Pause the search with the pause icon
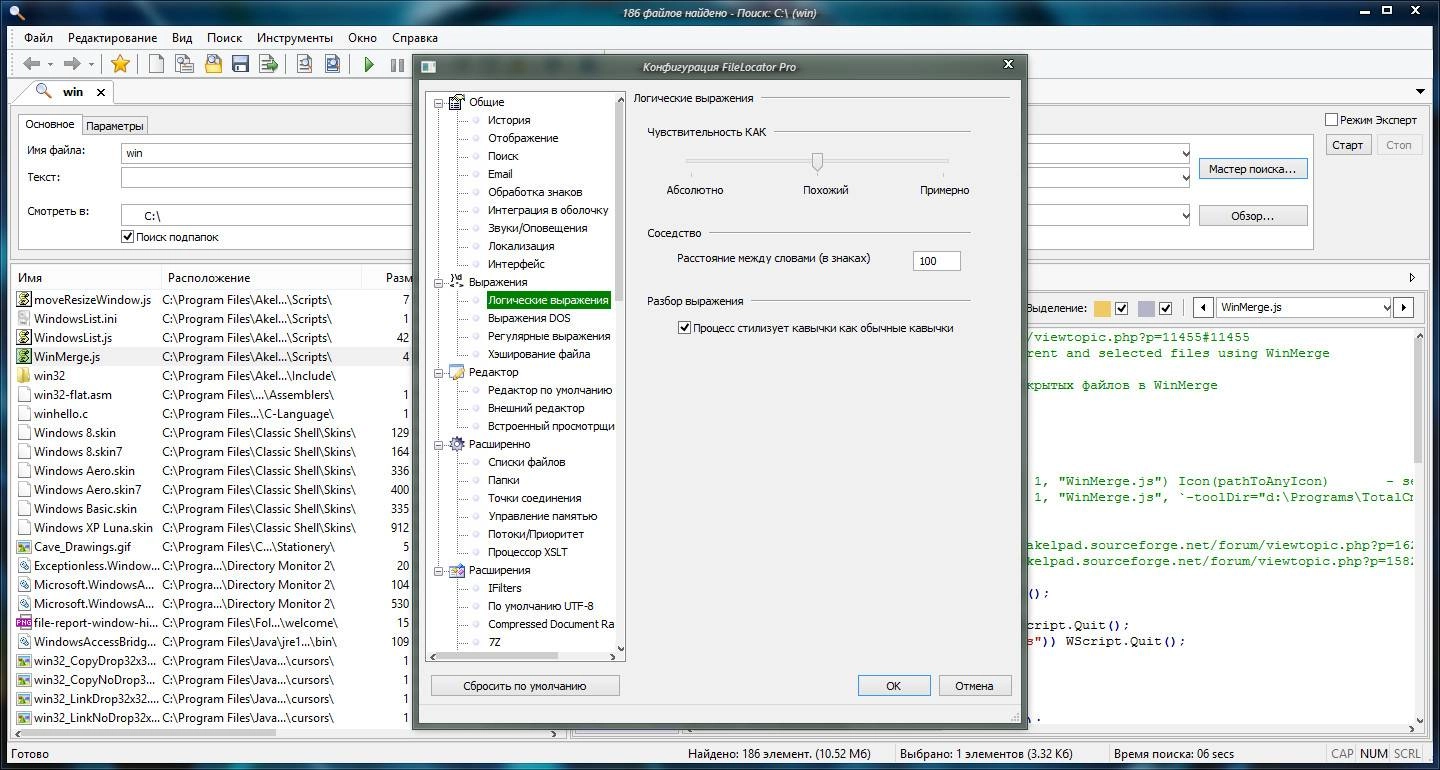This screenshot has height=770, width=1440. coord(397,64)
